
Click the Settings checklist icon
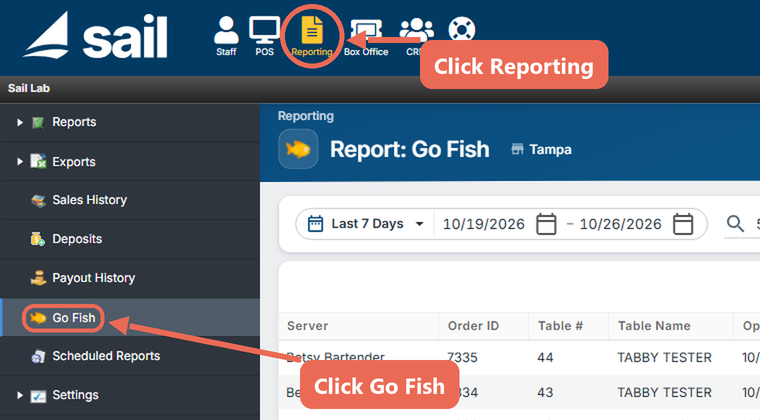[x=38, y=396]
